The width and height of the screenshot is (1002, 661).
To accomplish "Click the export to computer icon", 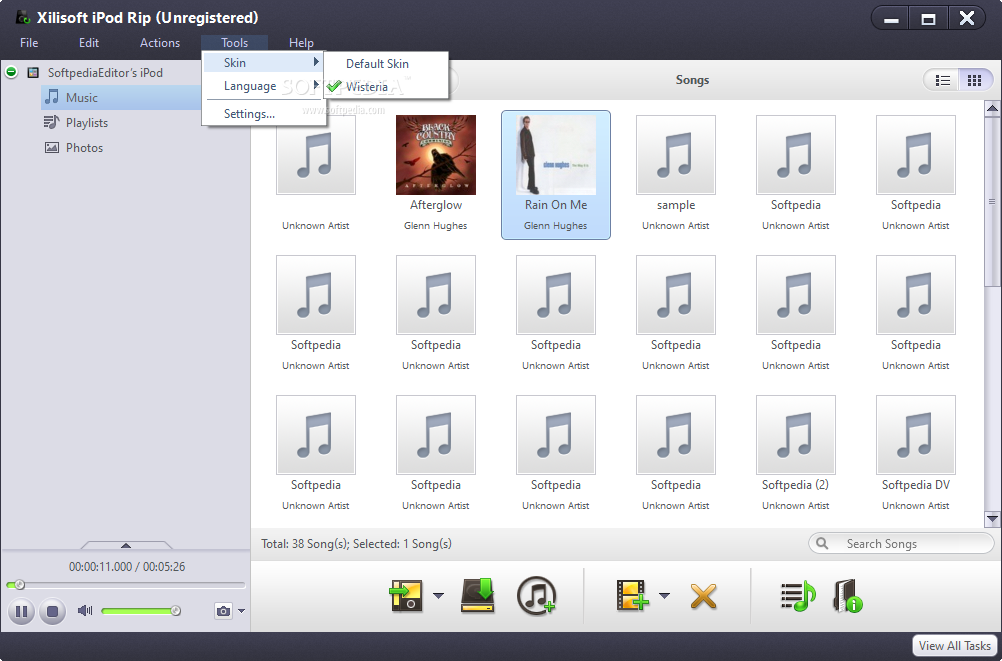I will (478, 596).
